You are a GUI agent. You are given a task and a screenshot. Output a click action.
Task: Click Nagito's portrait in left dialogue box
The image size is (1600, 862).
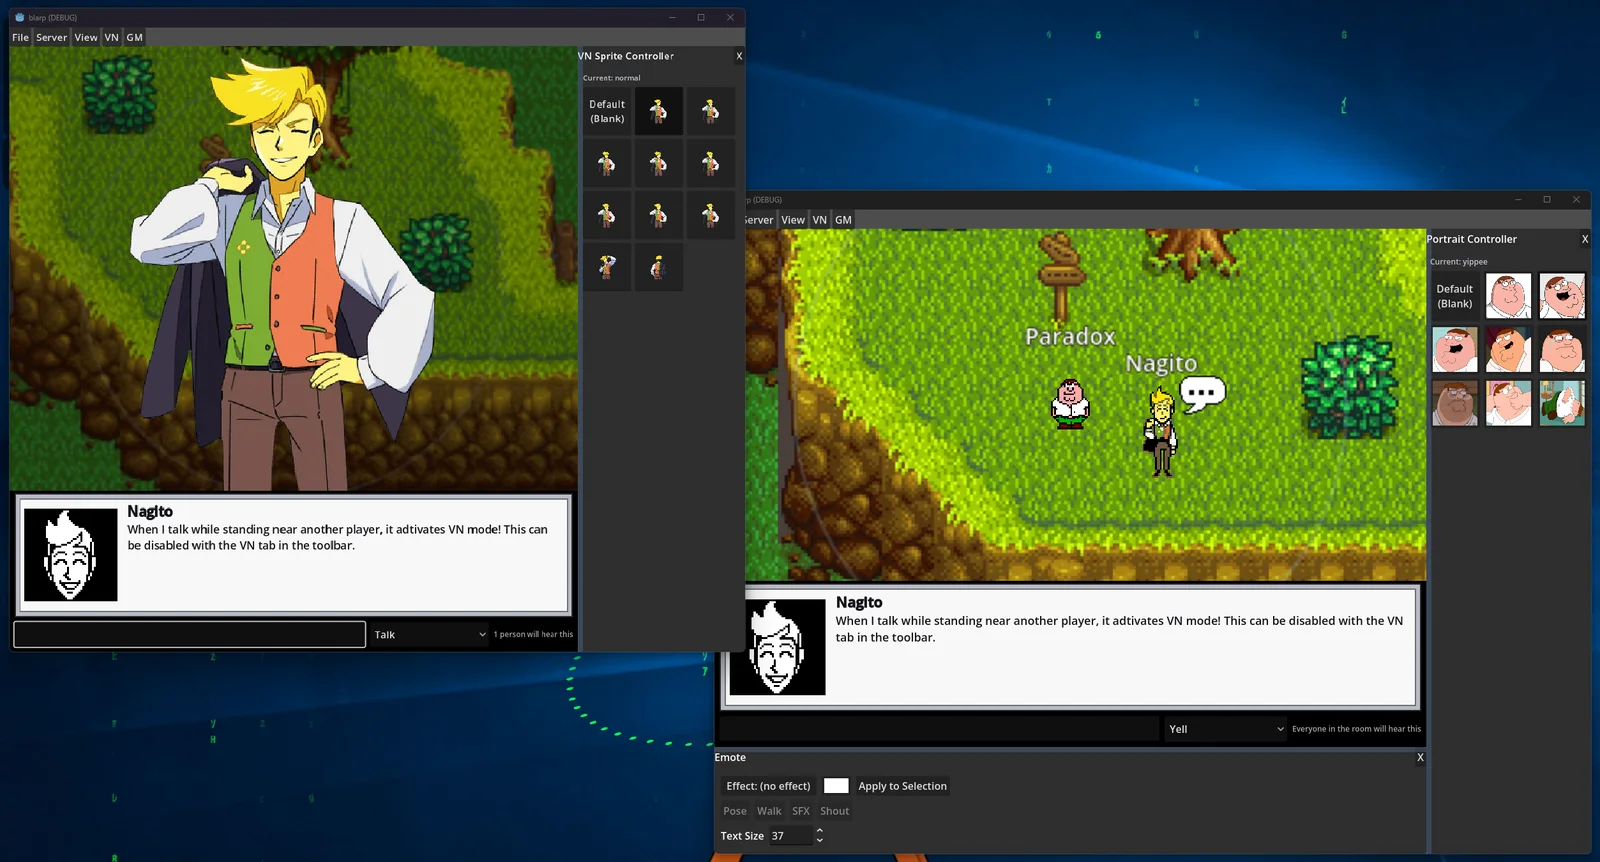point(70,554)
